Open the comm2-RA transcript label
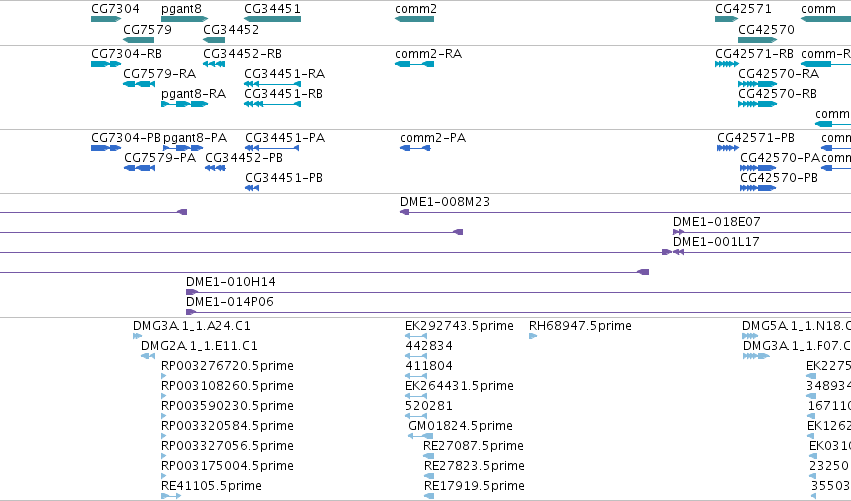 click(429, 54)
